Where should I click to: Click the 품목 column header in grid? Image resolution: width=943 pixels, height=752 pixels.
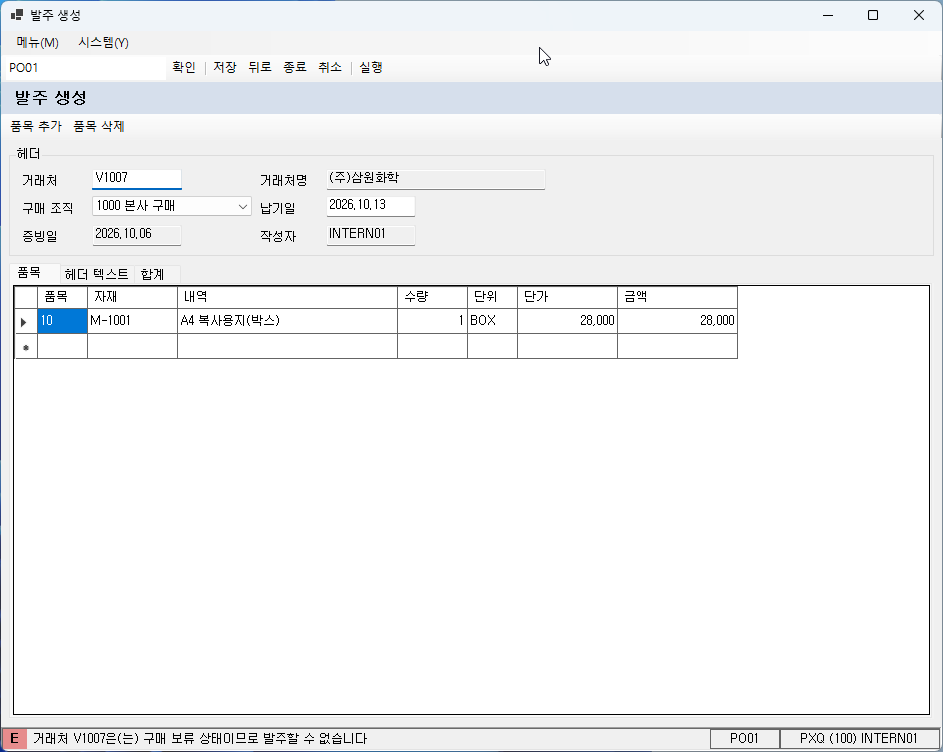[x=63, y=297]
